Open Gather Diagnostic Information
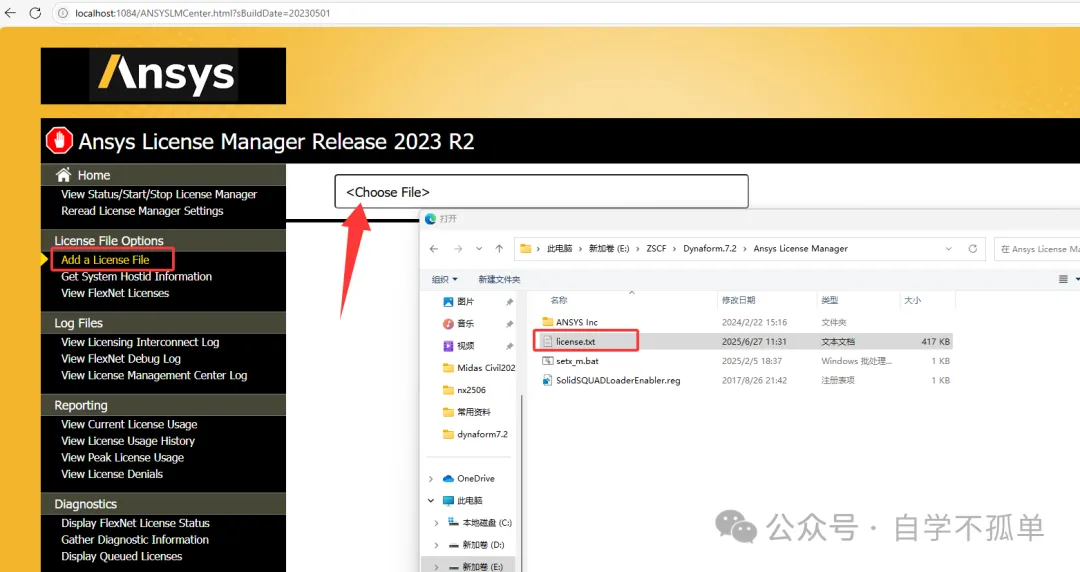 (x=134, y=540)
